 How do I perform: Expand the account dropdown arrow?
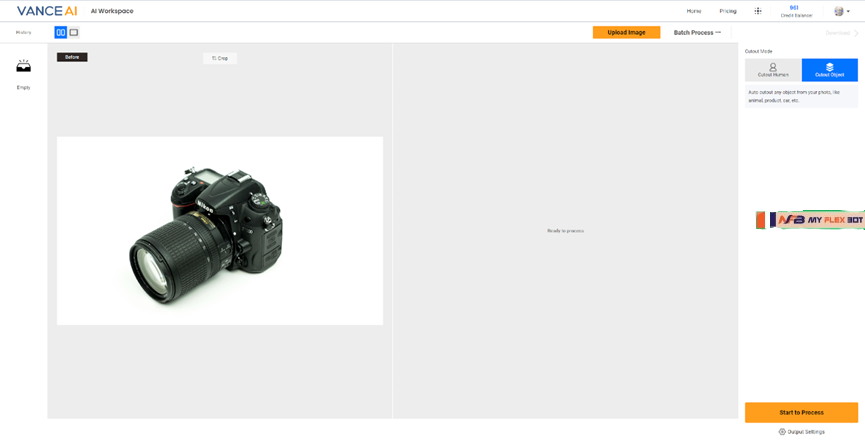(x=849, y=12)
